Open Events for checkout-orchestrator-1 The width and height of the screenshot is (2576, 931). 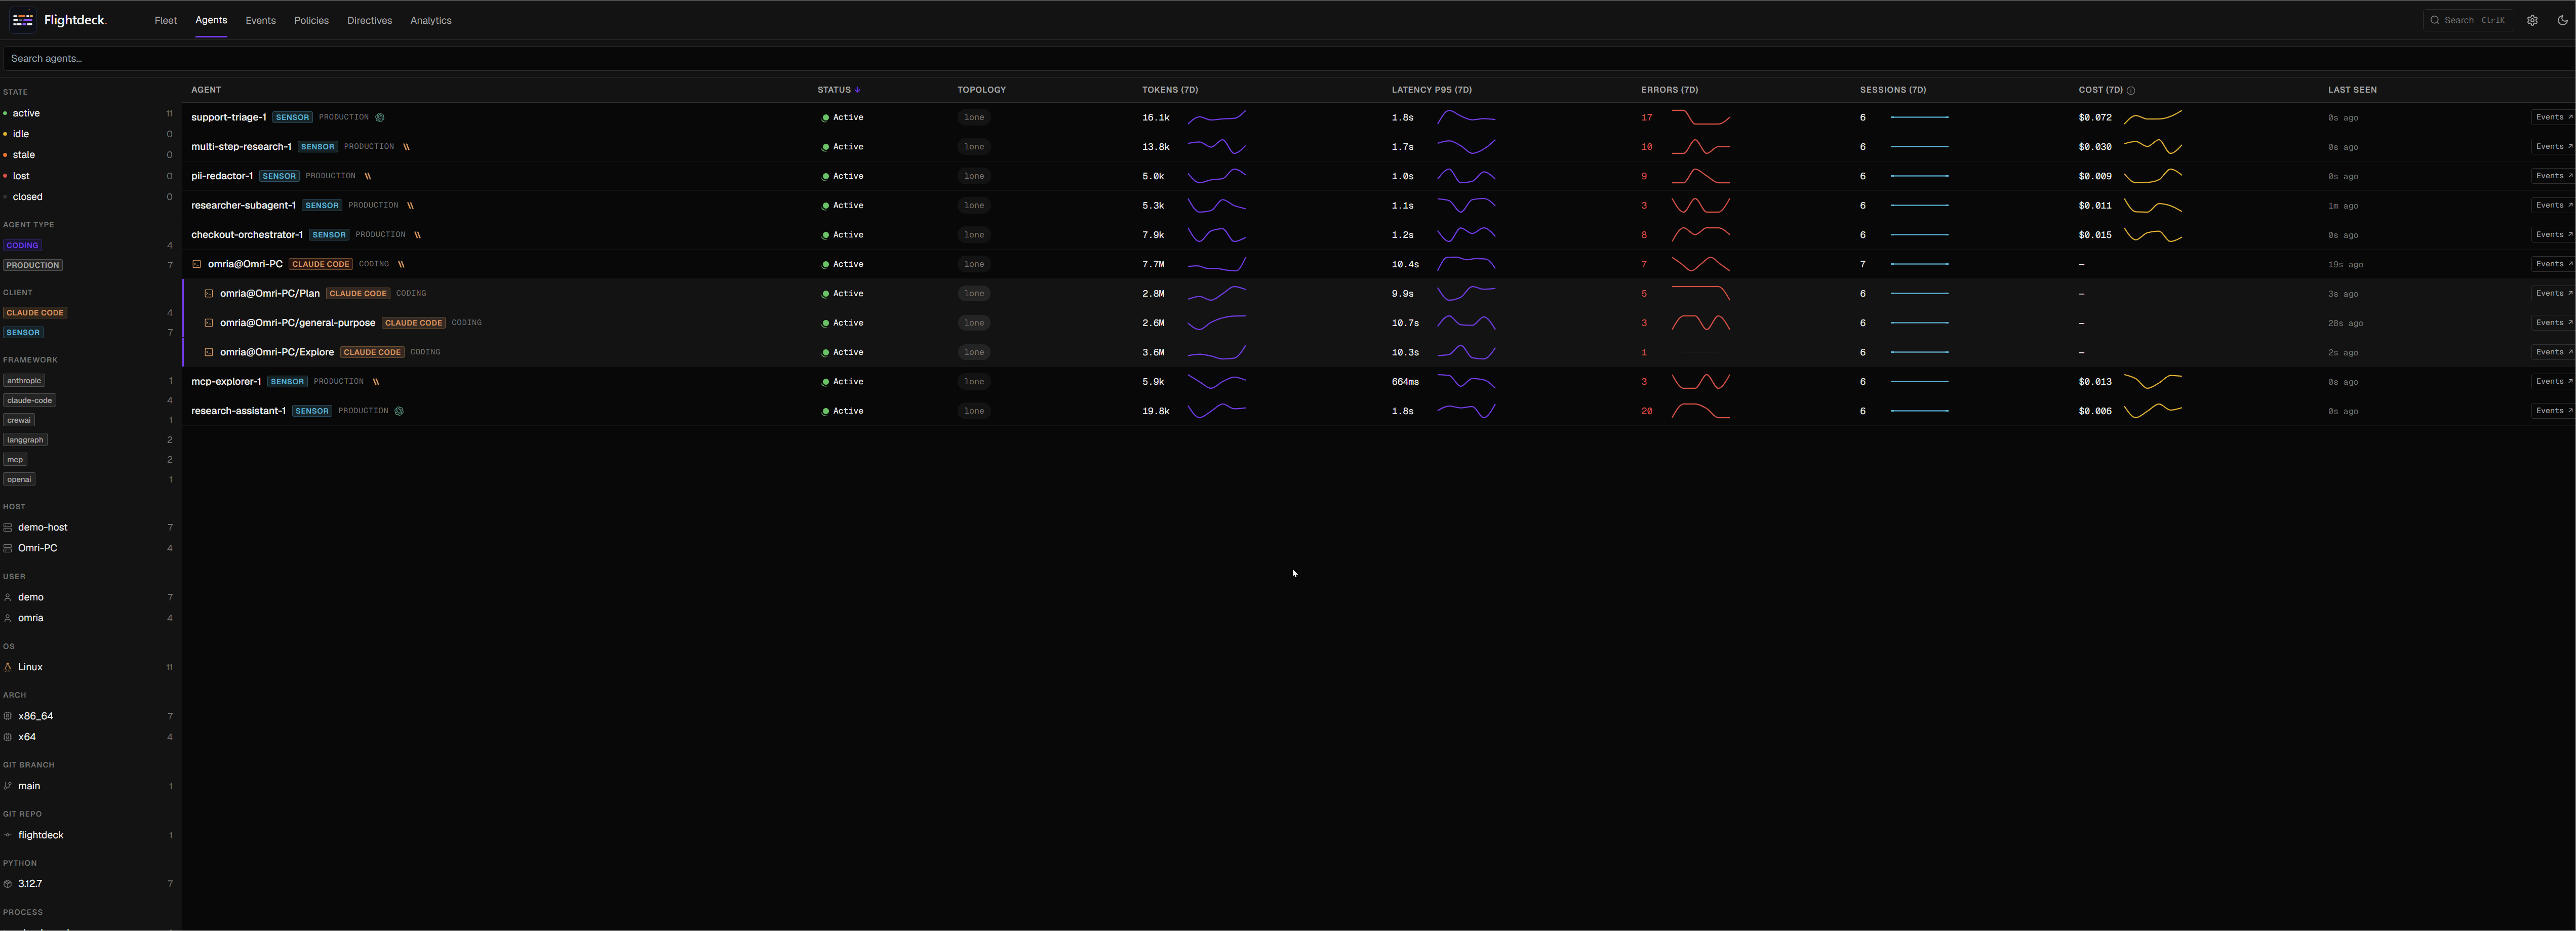2553,235
